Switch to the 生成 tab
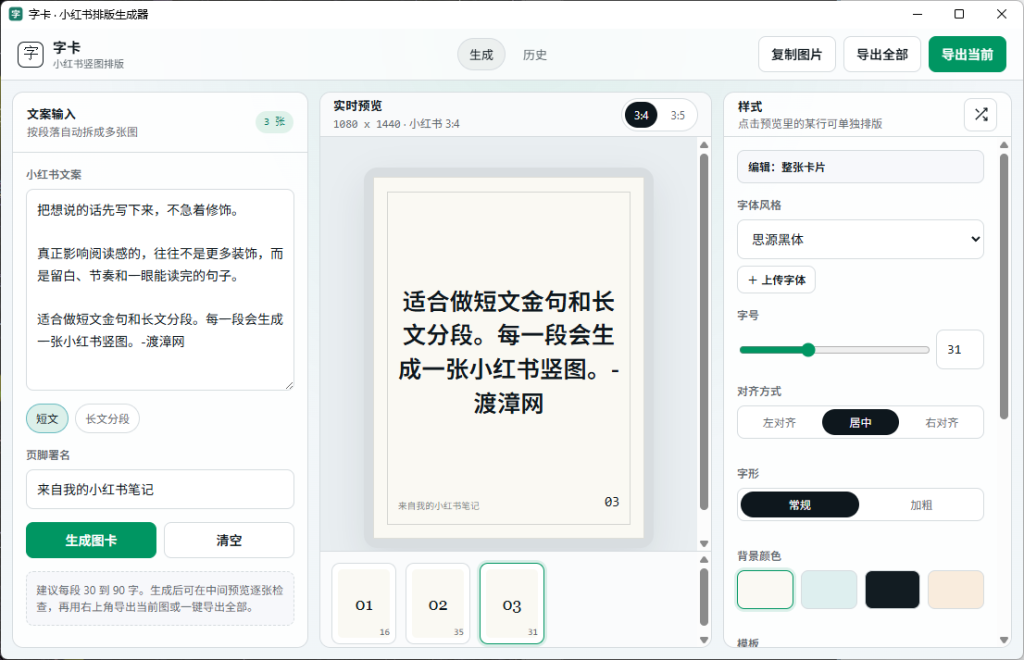Screen dimensions: 1024x660 [481, 54]
